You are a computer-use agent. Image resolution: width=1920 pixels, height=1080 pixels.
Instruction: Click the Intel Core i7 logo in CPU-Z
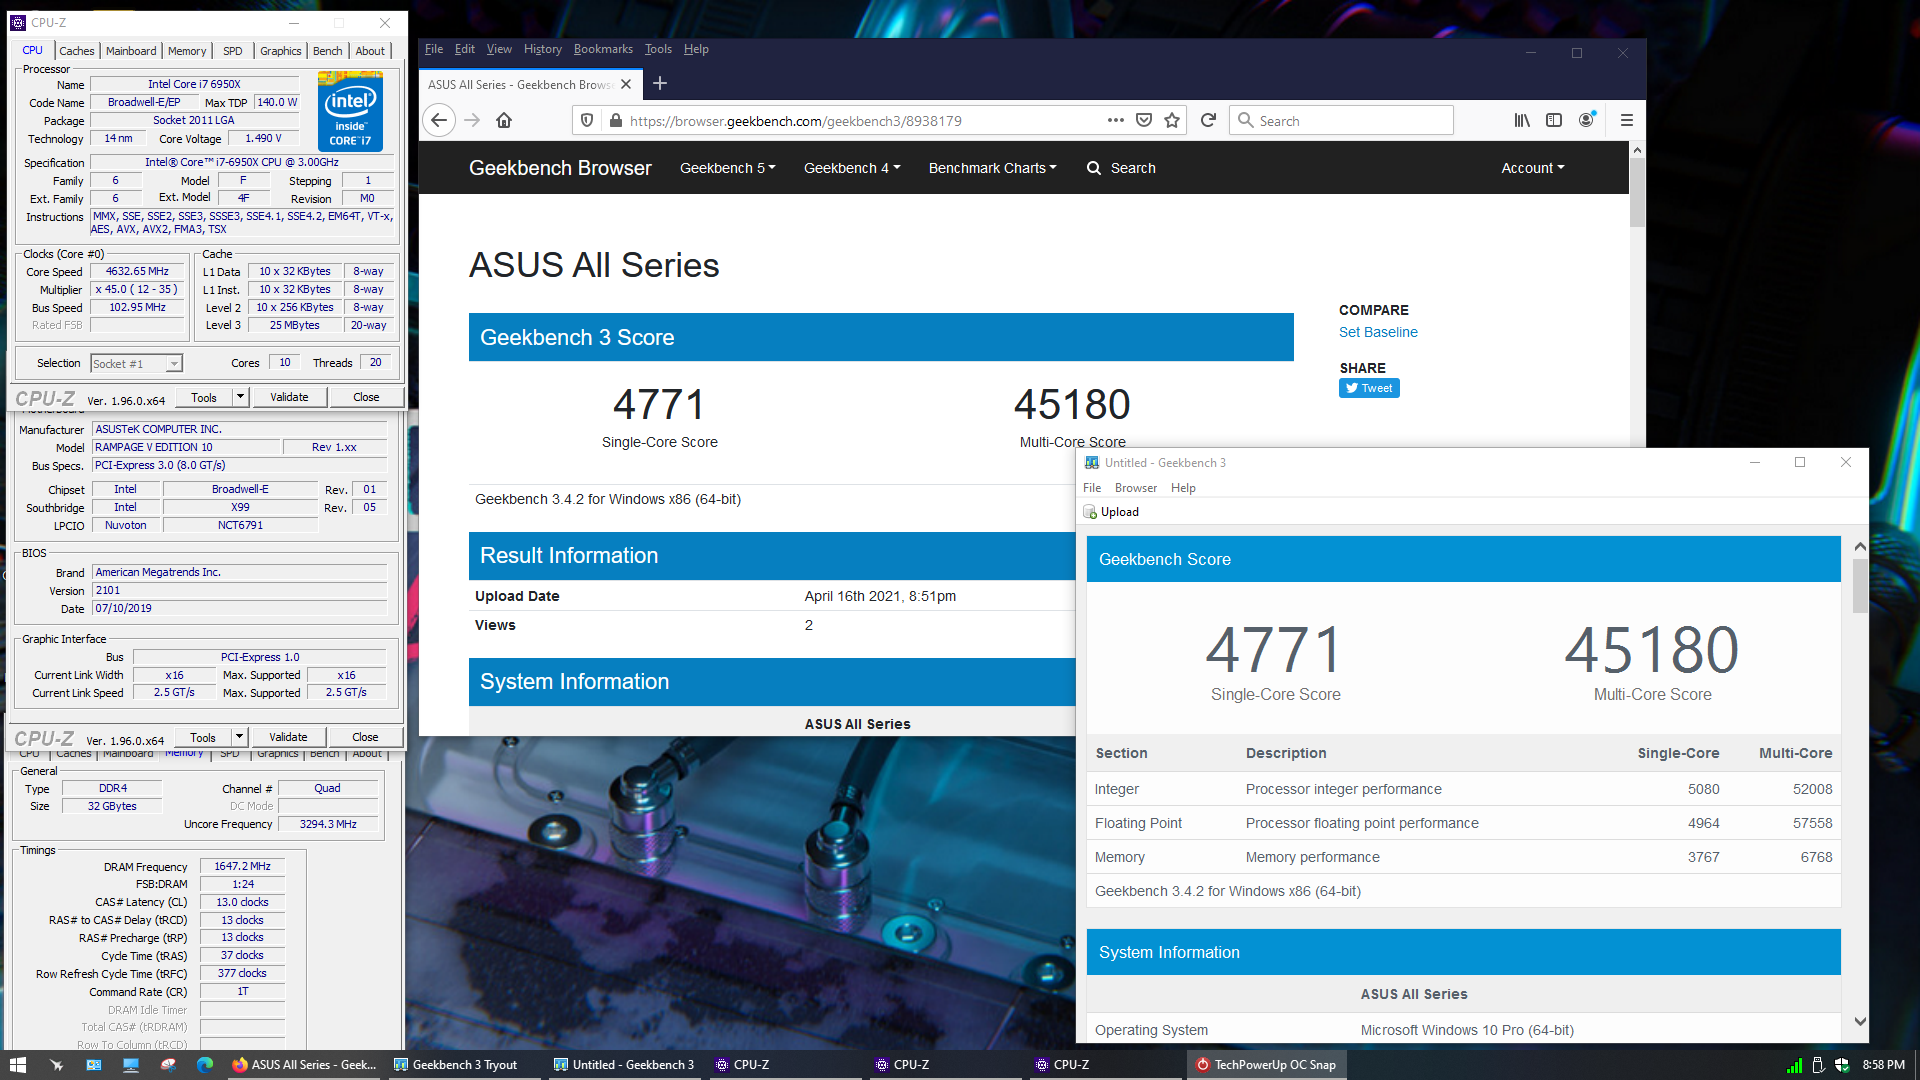[x=350, y=110]
